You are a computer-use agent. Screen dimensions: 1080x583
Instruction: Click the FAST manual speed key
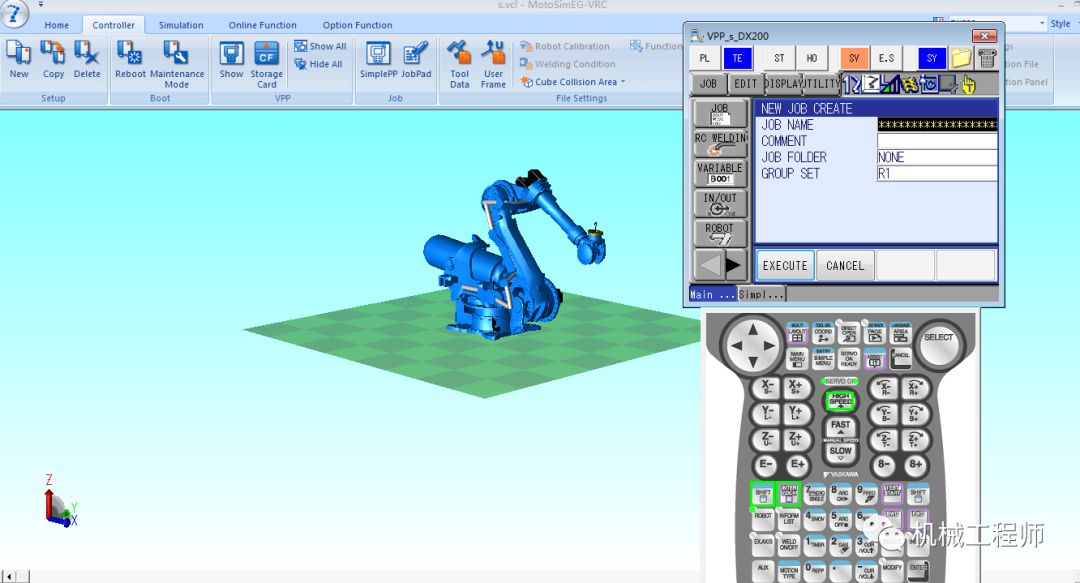pos(840,426)
